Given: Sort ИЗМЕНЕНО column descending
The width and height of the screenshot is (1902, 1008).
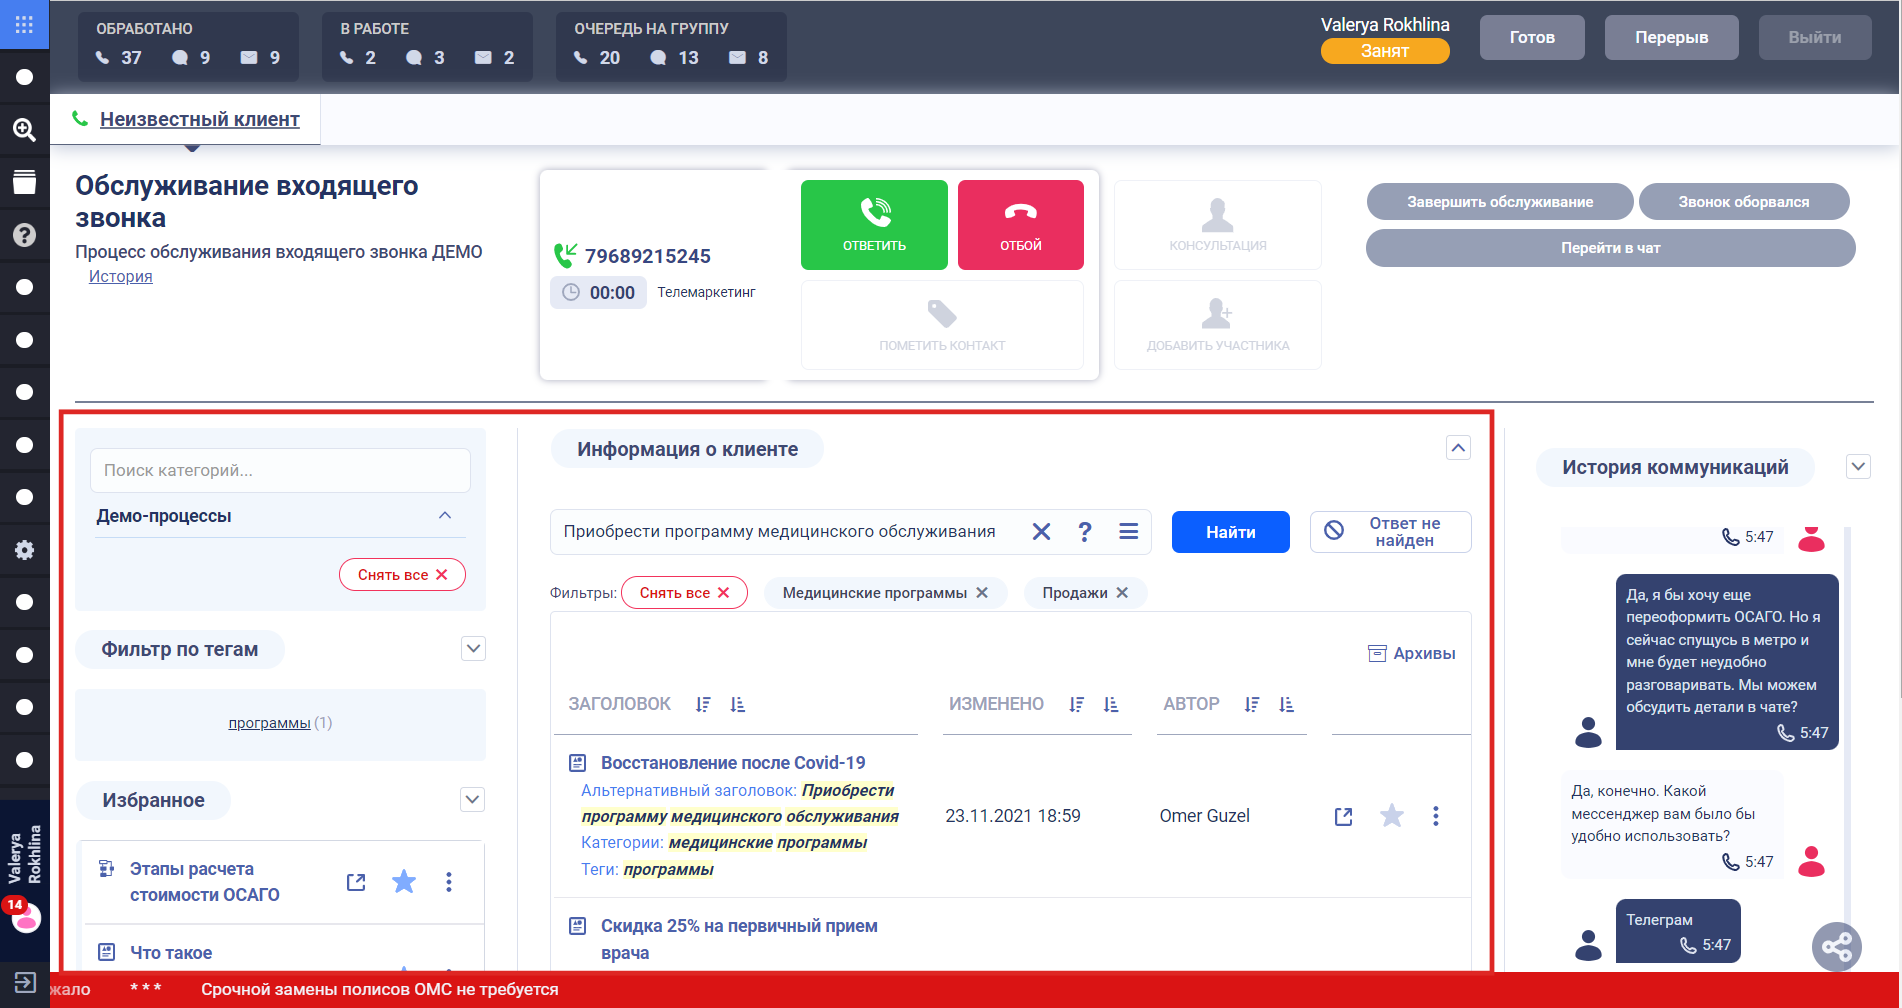Looking at the screenshot, I should pos(1076,705).
